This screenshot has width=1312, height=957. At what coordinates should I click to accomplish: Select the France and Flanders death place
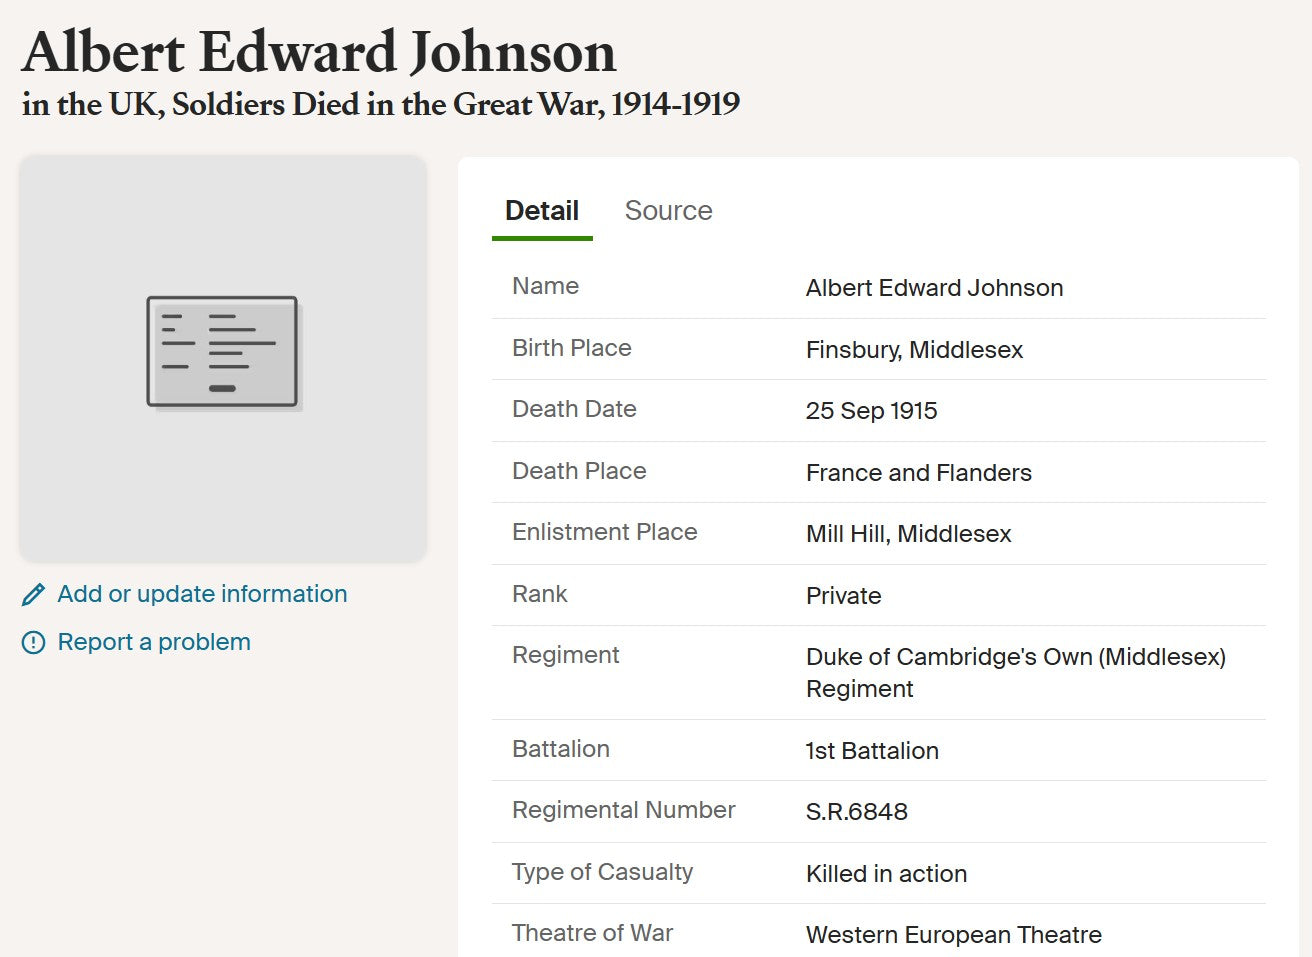918,473
